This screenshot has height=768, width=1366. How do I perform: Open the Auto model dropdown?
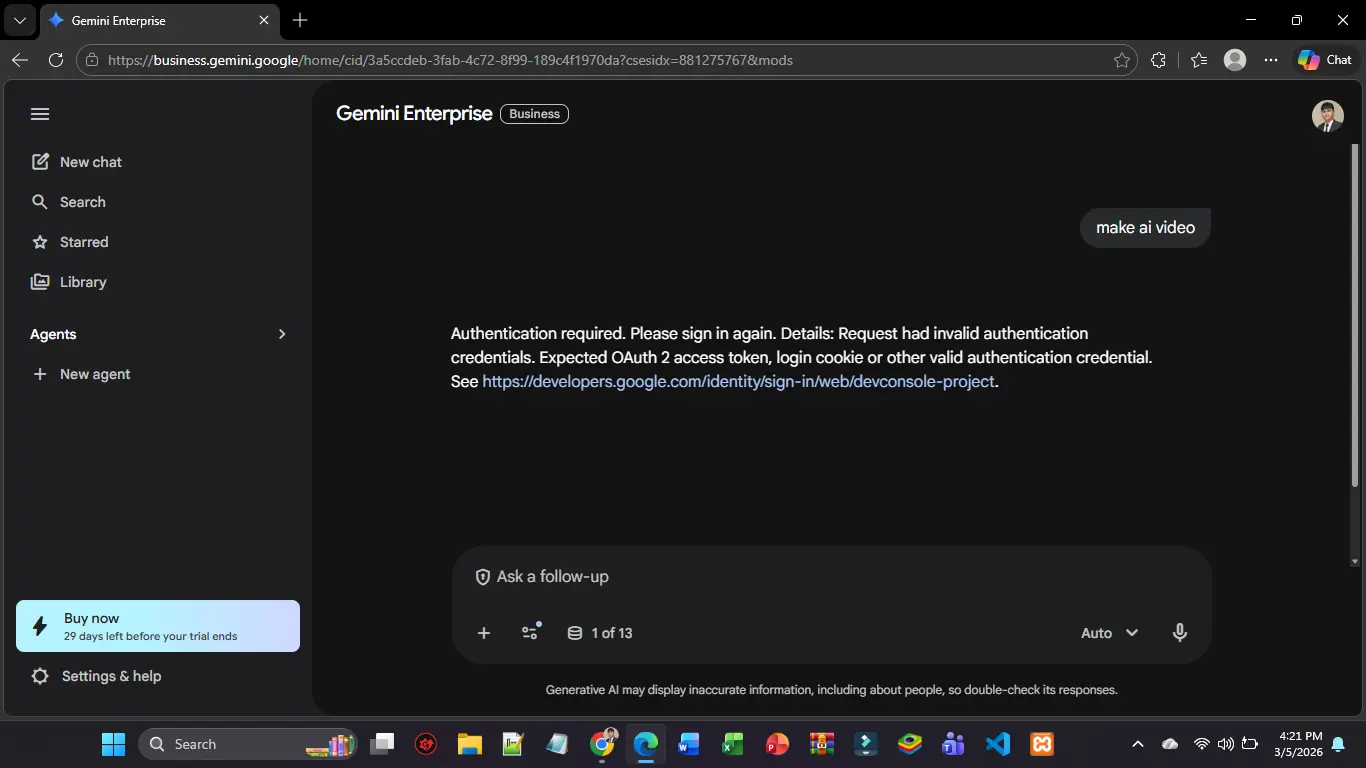(x=1110, y=633)
